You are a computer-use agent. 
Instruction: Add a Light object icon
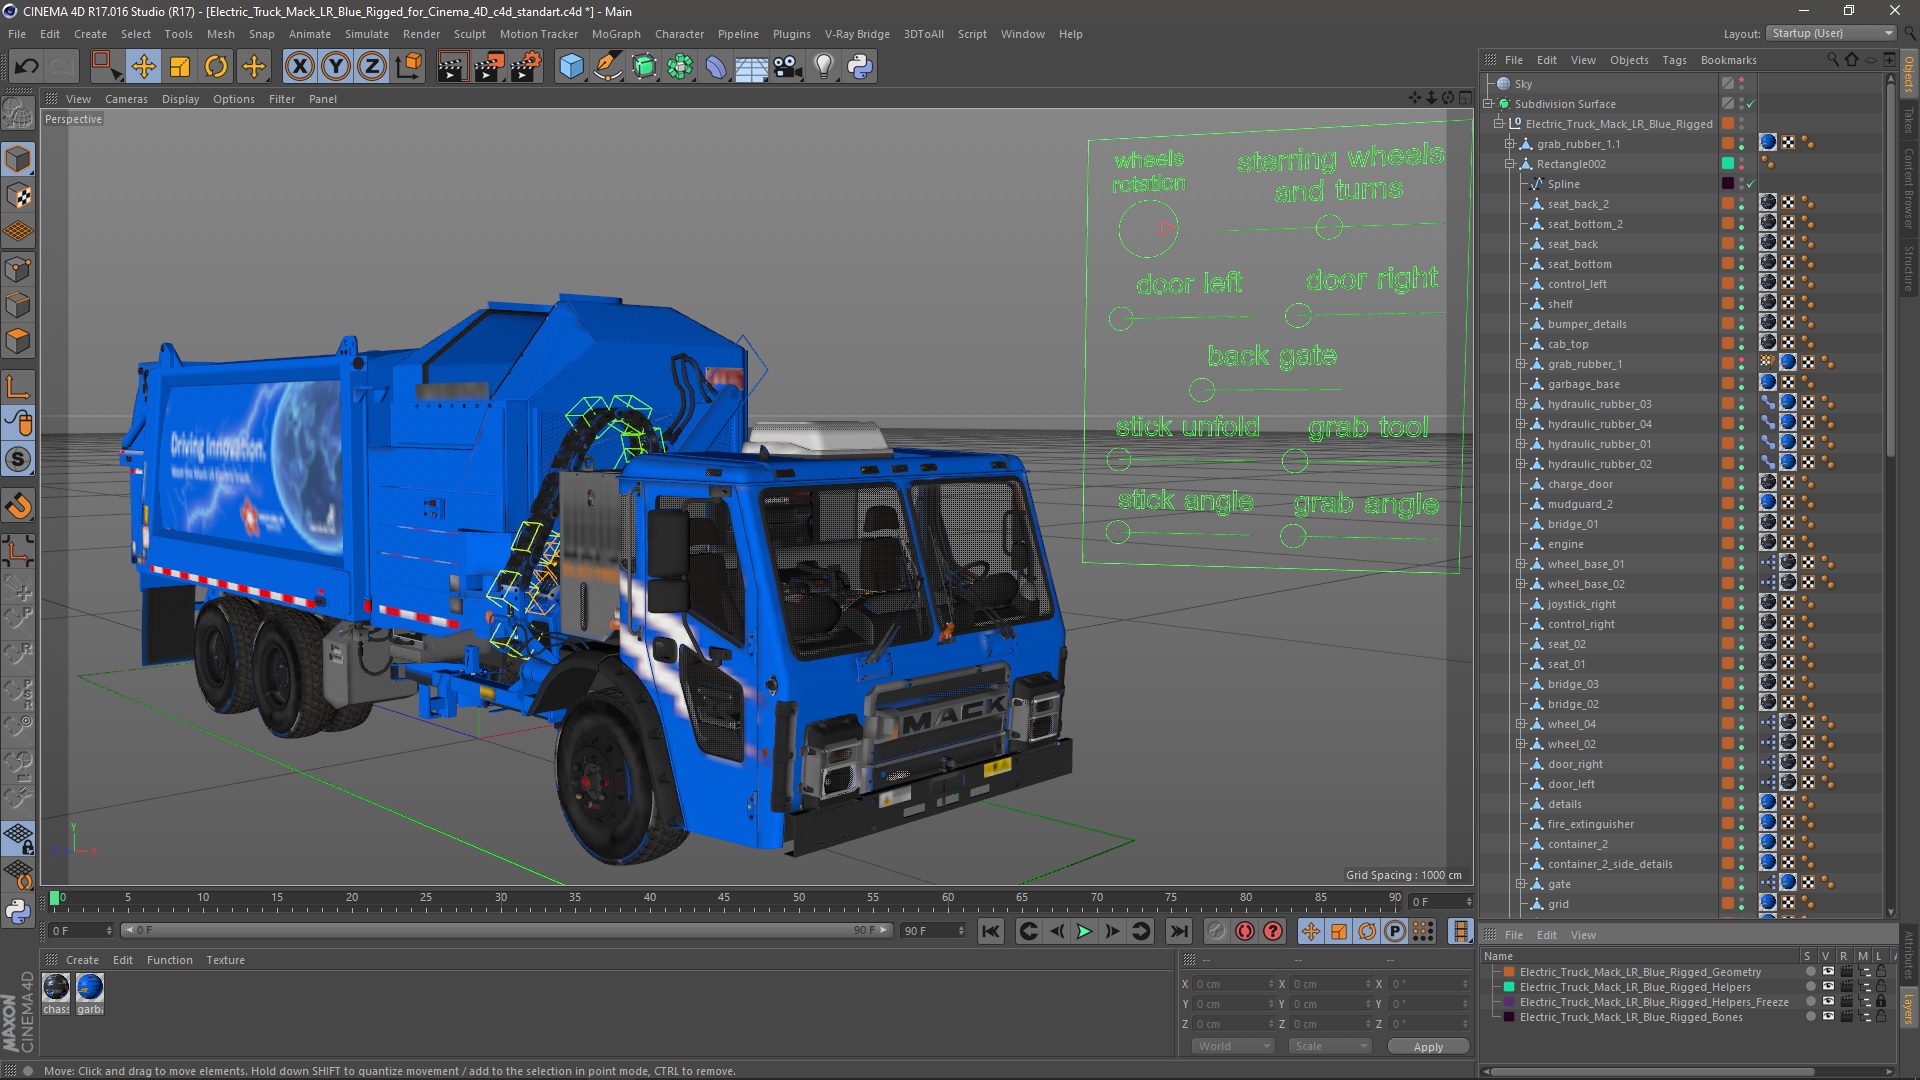point(823,67)
